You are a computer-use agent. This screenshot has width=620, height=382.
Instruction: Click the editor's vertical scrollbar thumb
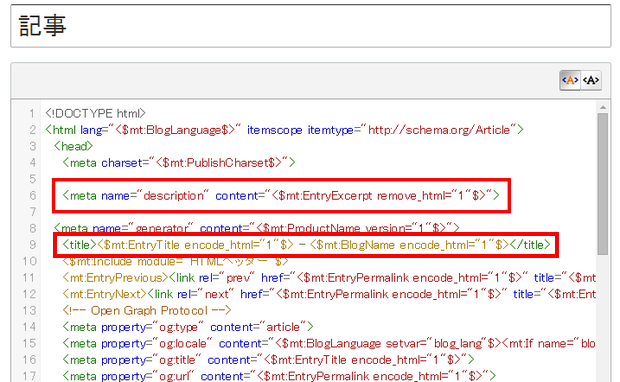click(x=603, y=184)
